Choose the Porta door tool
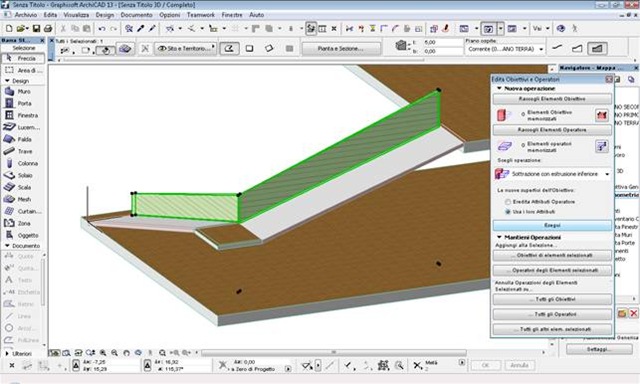Viewport: 640px width, 384px height. (x=23, y=104)
